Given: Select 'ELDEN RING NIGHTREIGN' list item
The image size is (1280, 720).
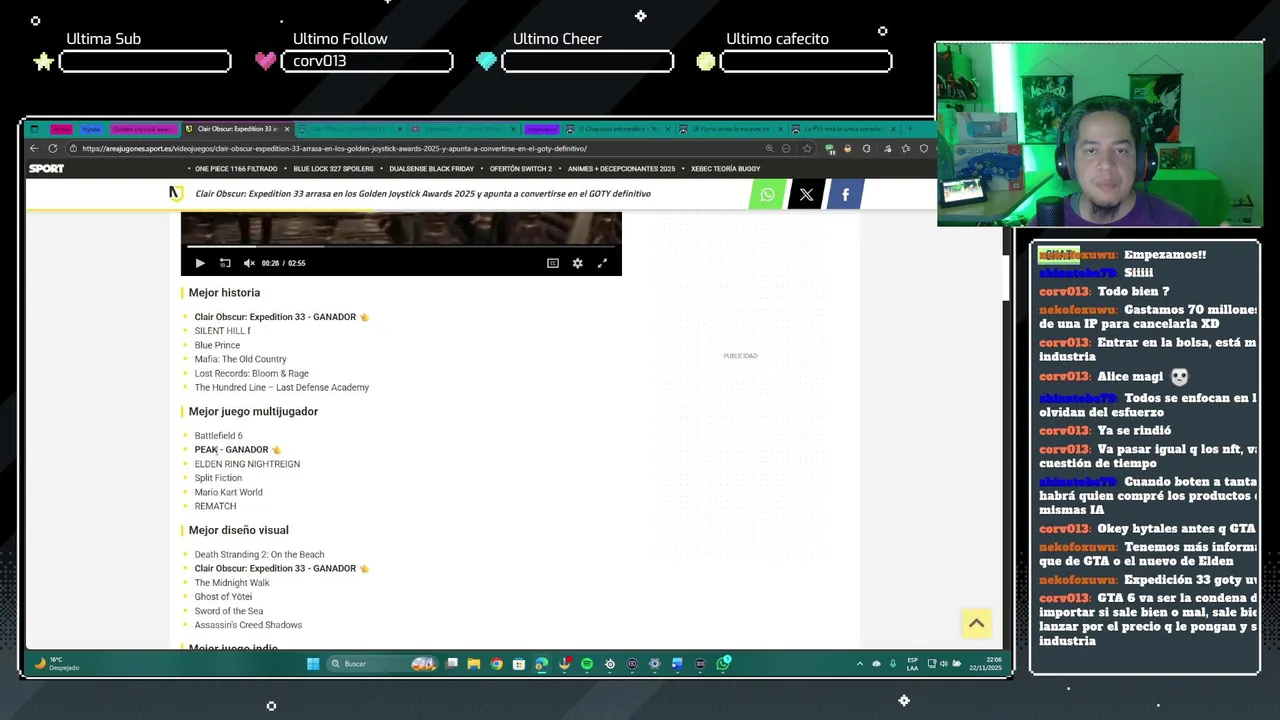Looking at the screenshot, I should tap(247, 464).
